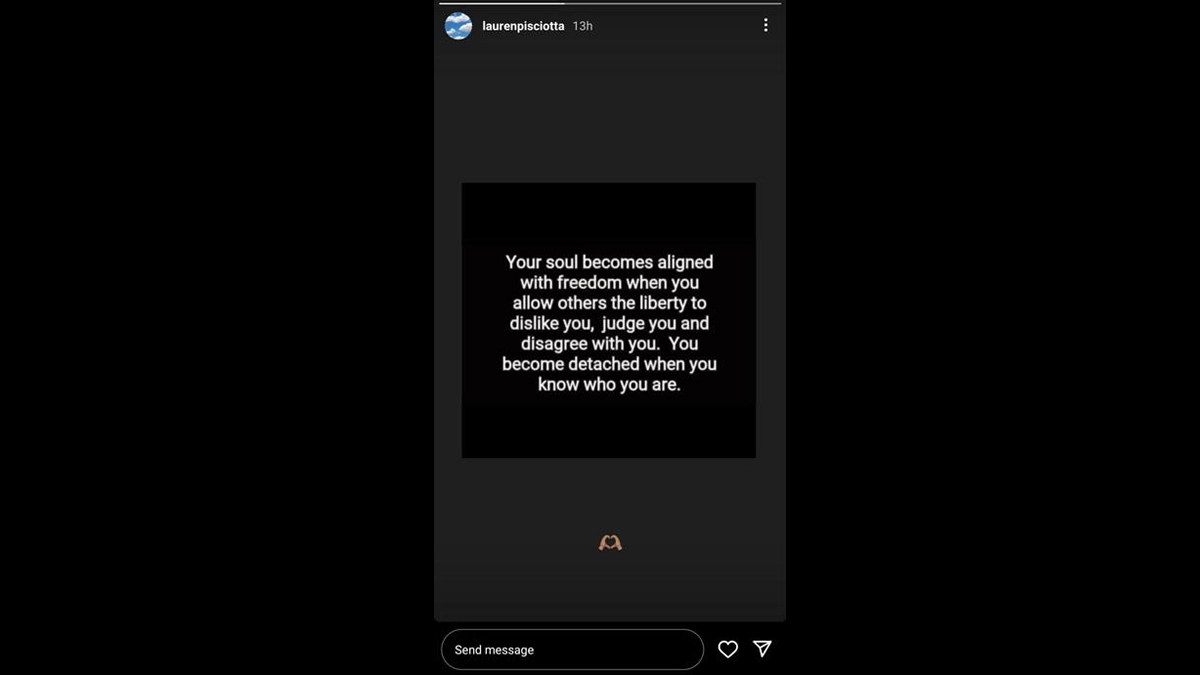
Task: Click the line "allow others the liberty to"
Action: tap(609, 303)
